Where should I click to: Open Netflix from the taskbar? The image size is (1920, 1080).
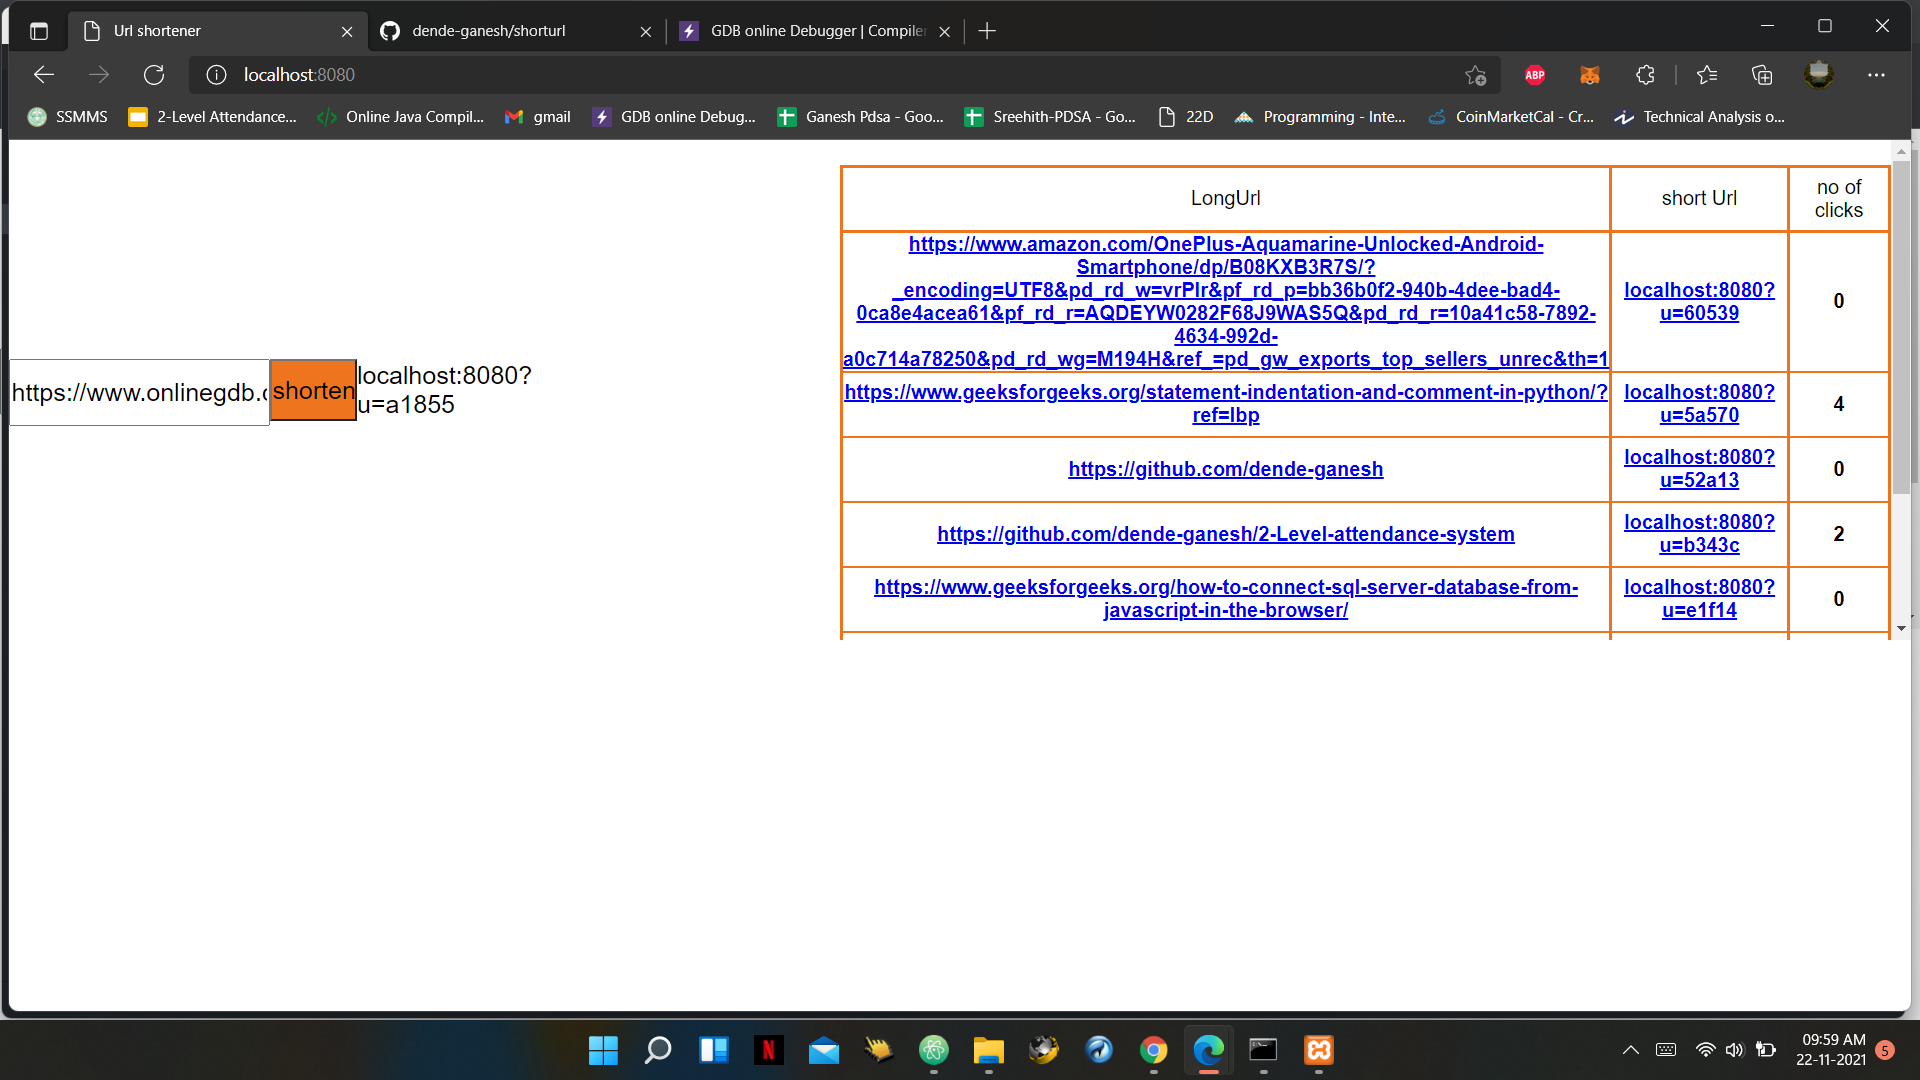(x=768, y=1051)
